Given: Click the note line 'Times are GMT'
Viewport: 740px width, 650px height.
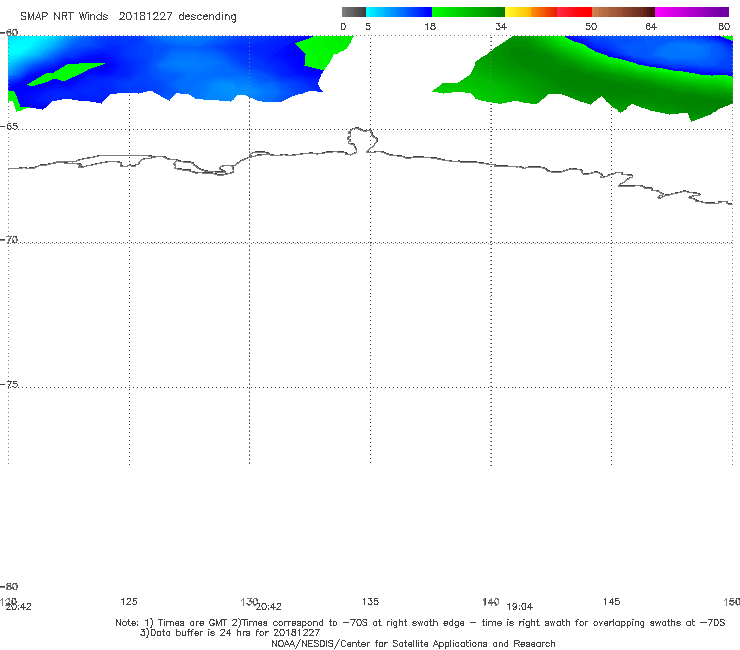Looking at the screenshot, I should point(193,623).
